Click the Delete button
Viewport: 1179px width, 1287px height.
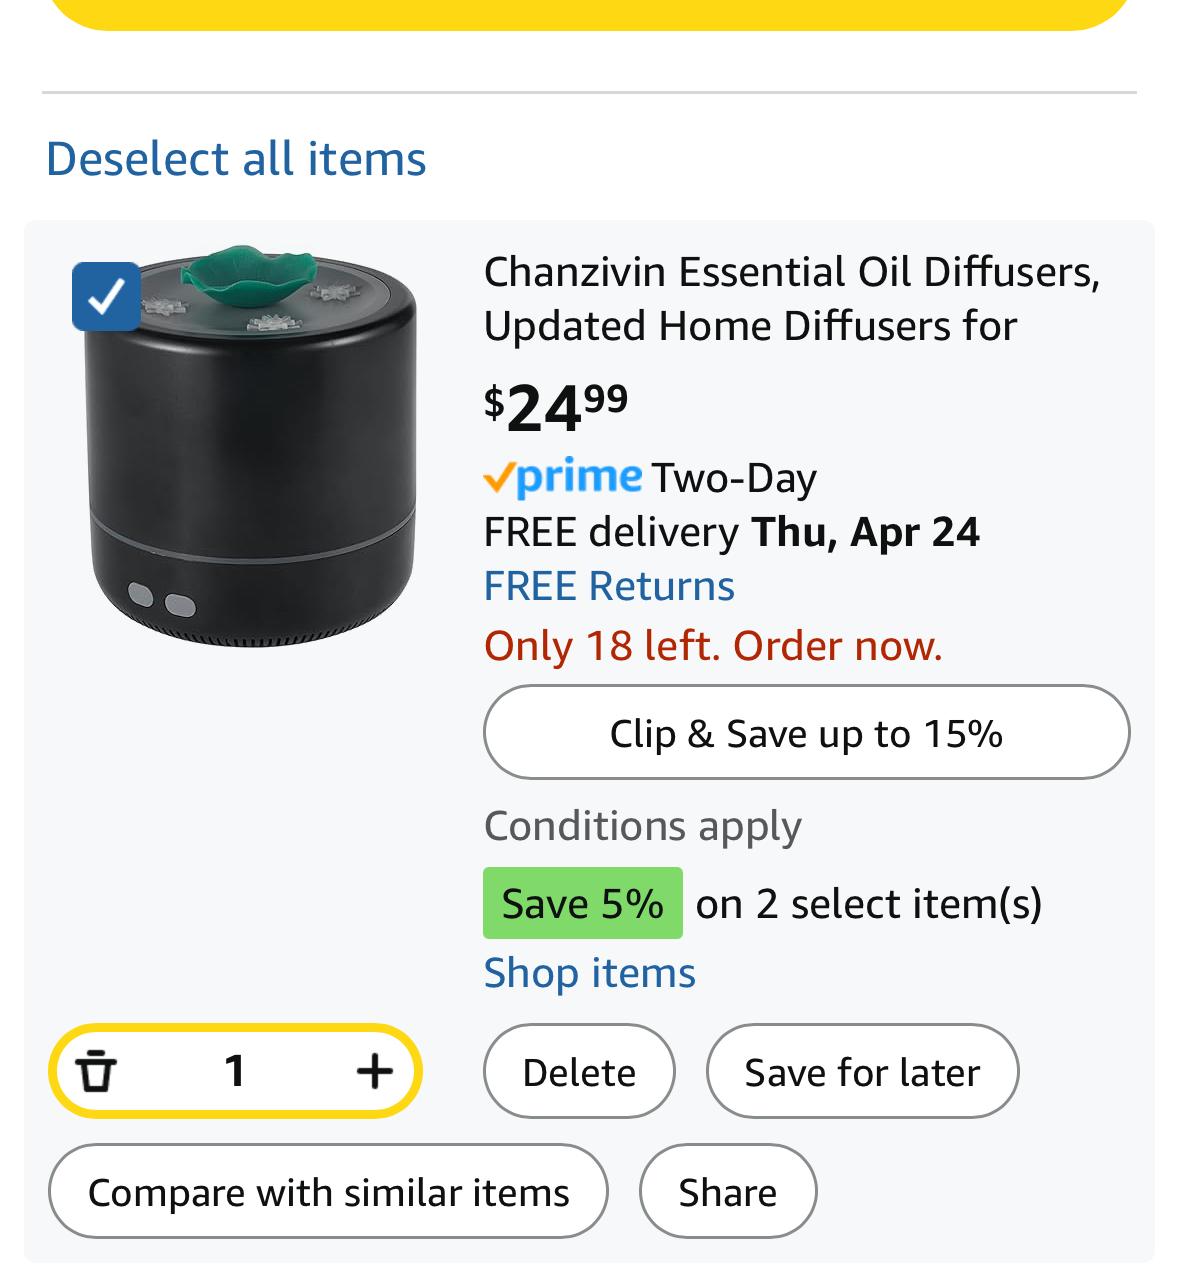(x=579, y=1071)
